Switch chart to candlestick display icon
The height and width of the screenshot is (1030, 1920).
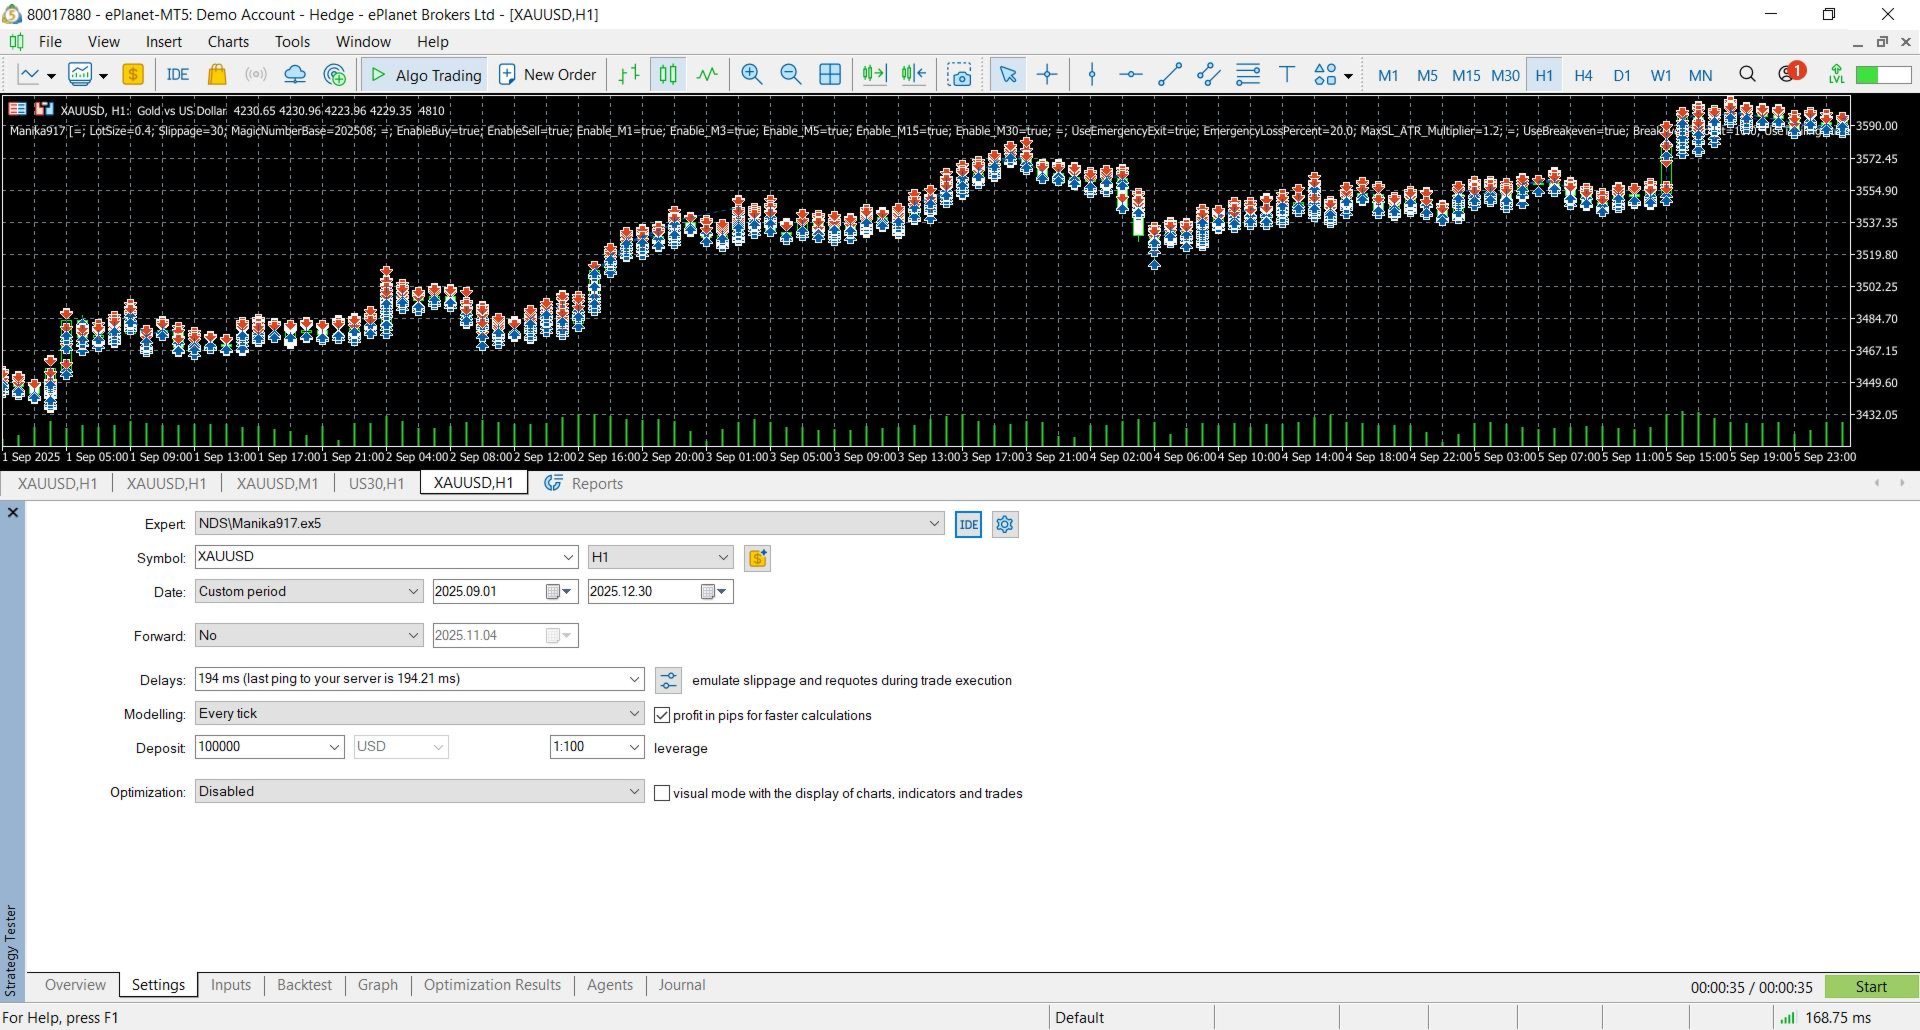coord(668,75)
